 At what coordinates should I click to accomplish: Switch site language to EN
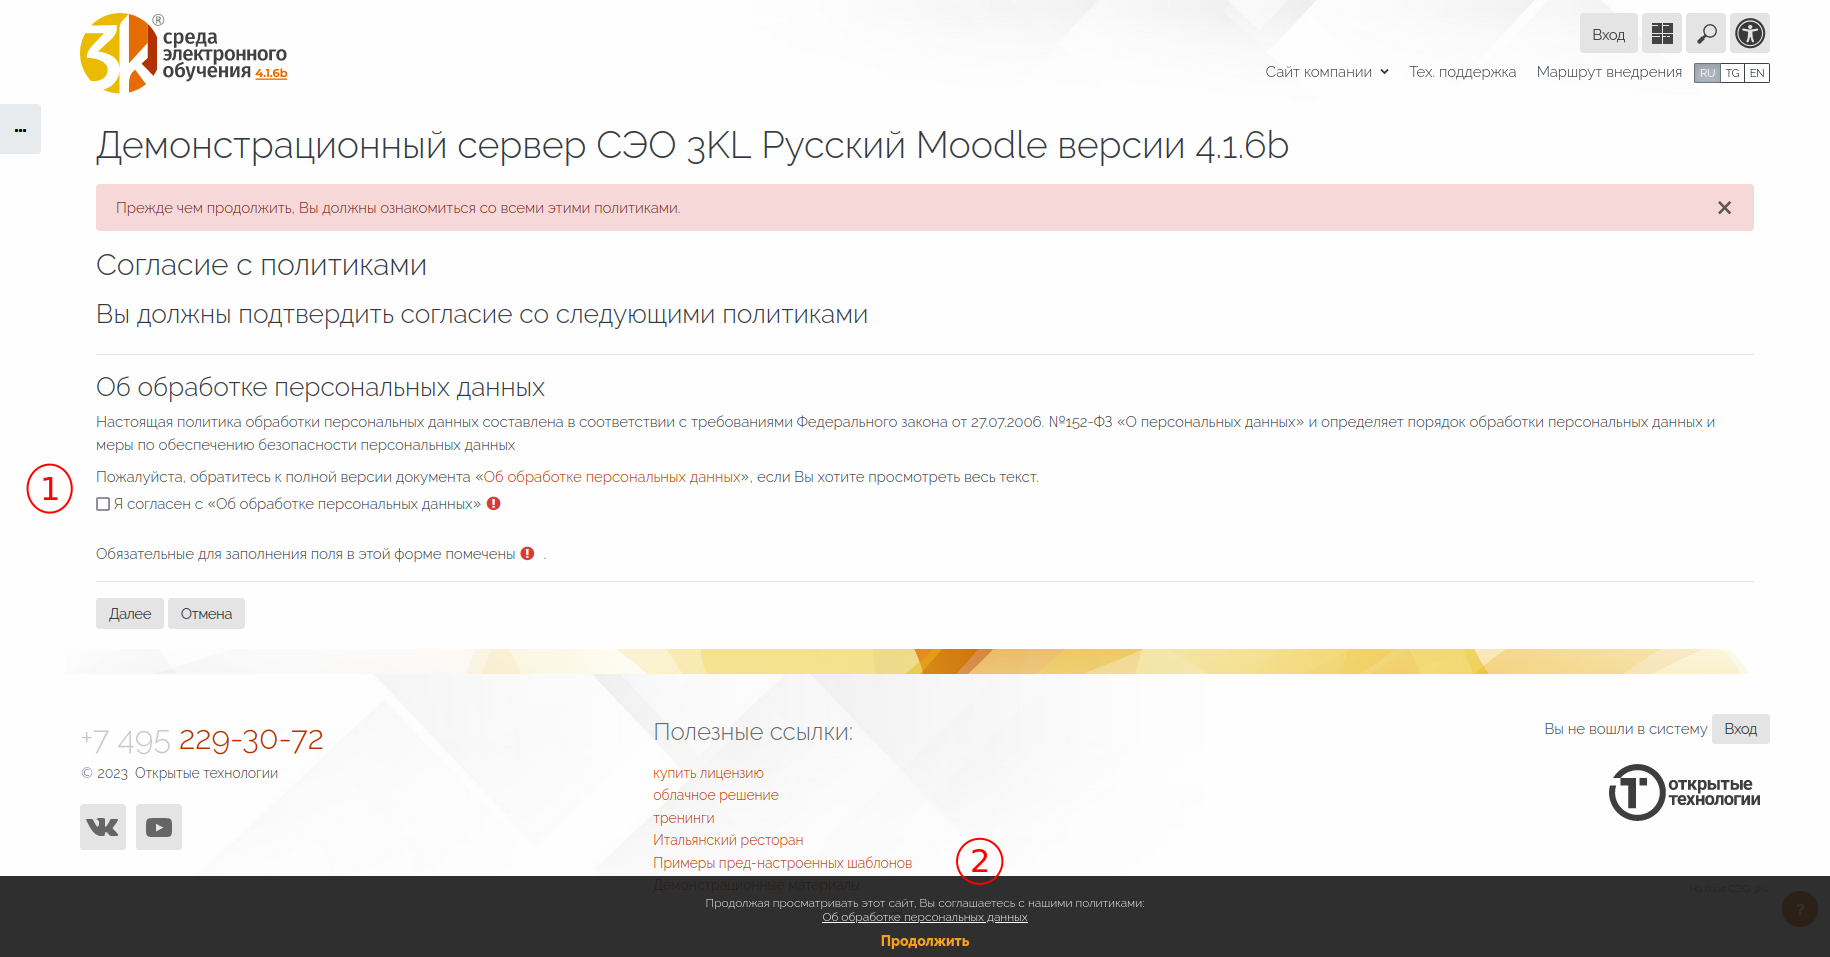tap(1757, 73)
